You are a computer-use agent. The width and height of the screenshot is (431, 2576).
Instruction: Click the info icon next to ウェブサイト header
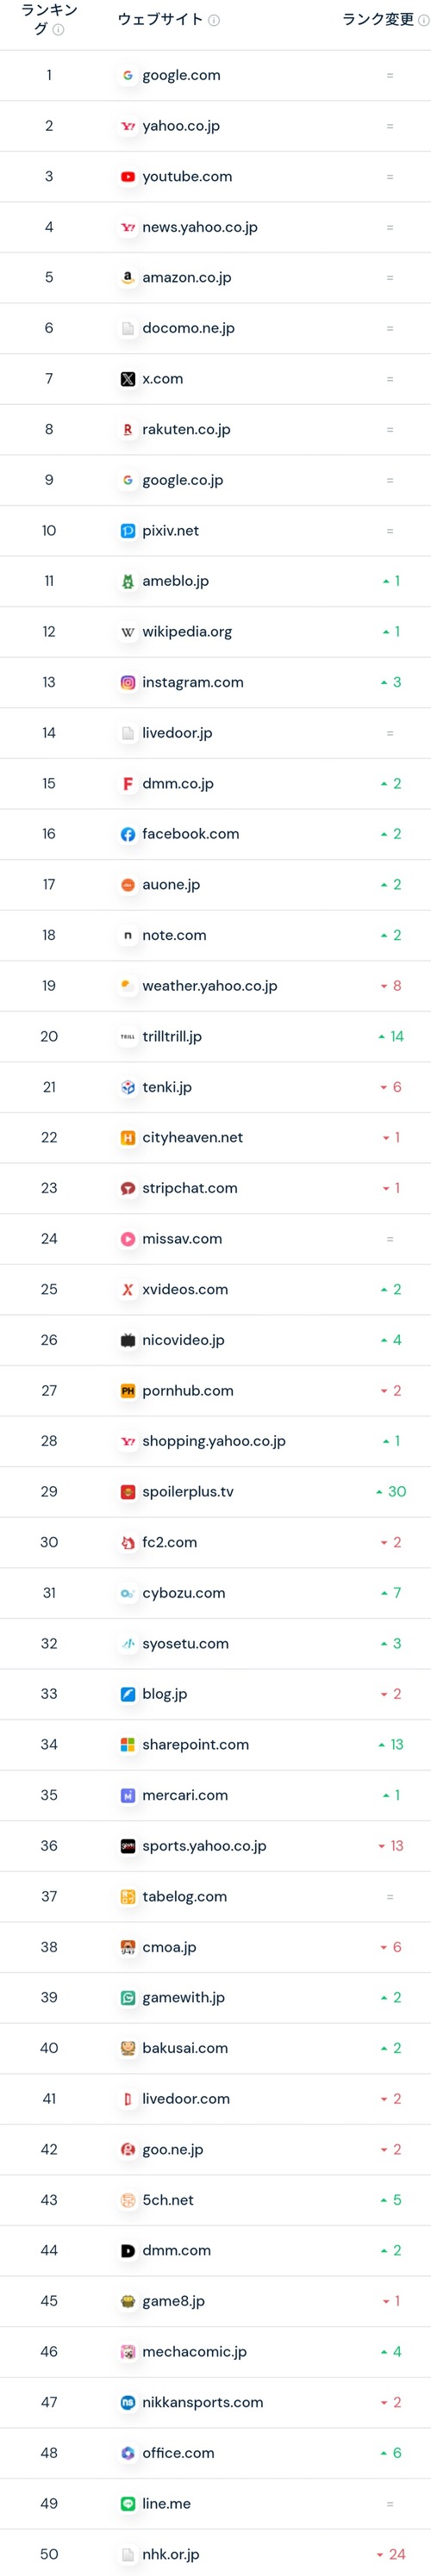[x=214, y=20]
